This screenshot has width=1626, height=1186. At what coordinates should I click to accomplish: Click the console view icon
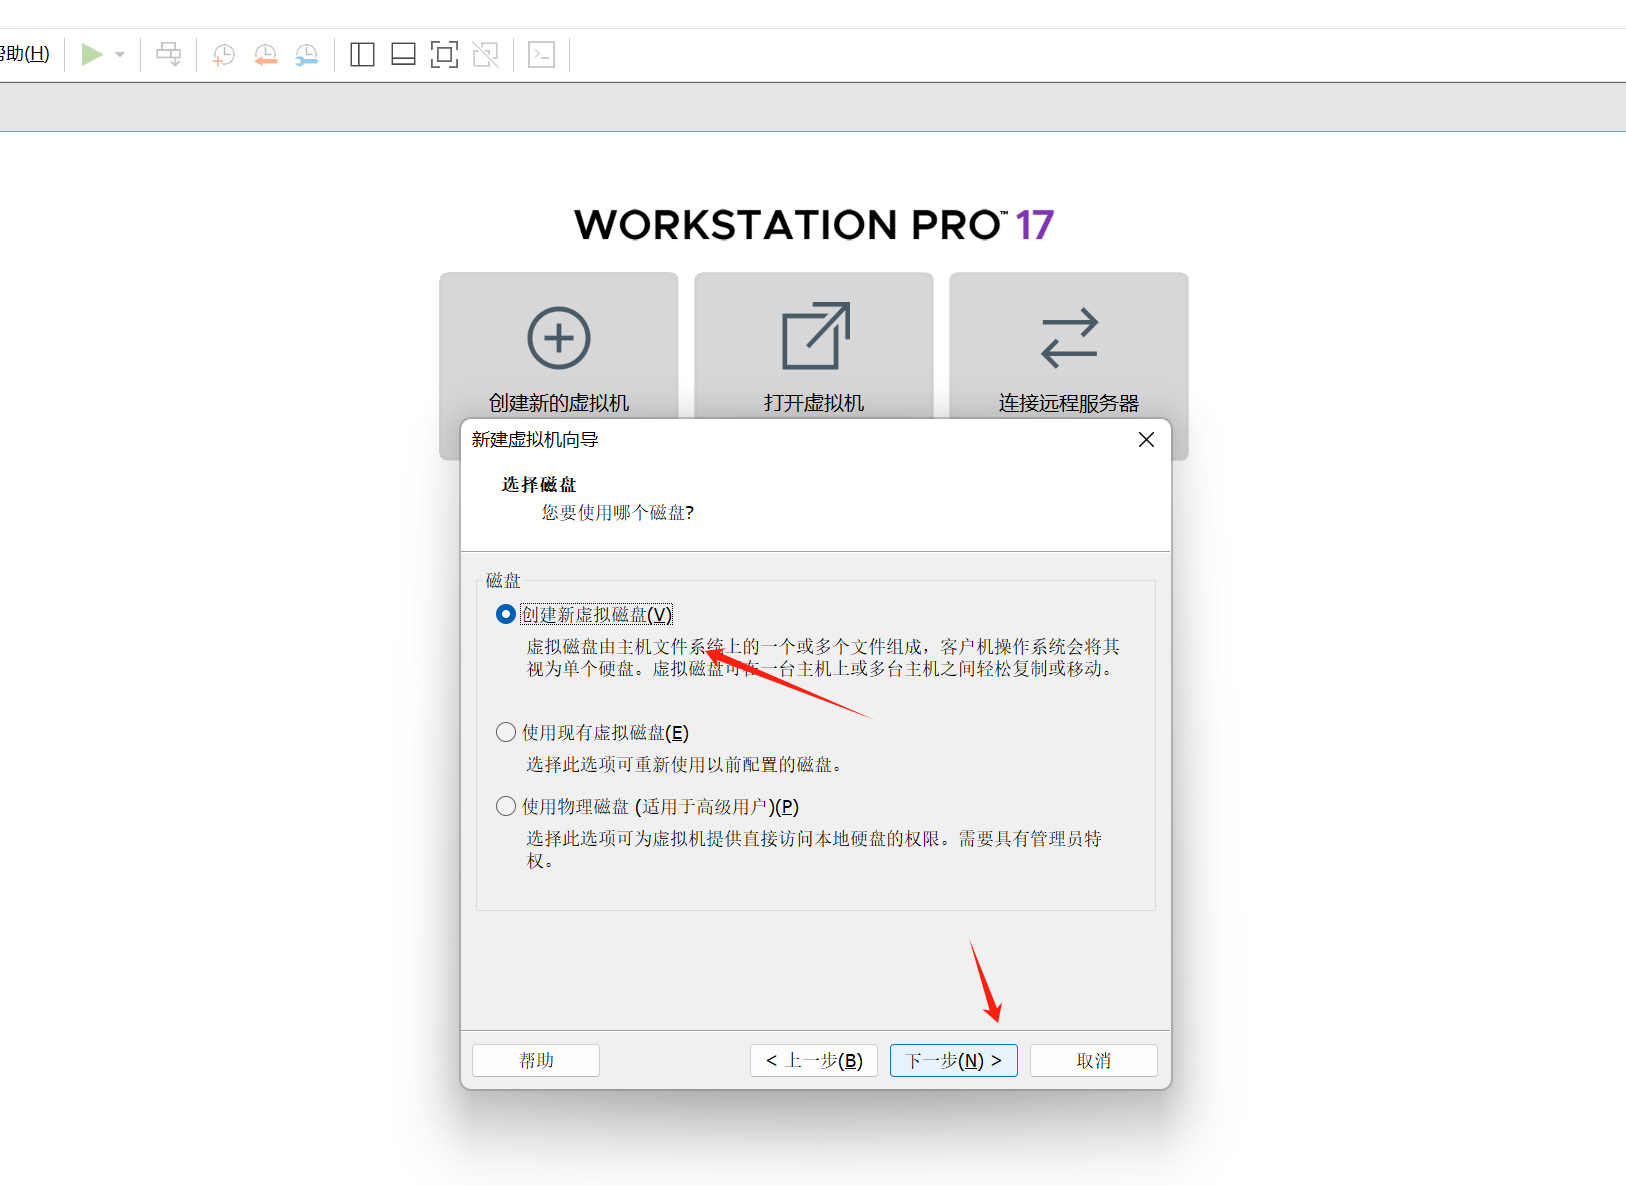[541, 55]
